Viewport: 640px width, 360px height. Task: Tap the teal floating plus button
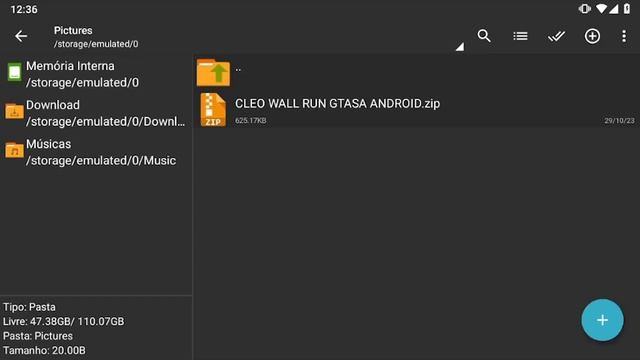[602, 320]
